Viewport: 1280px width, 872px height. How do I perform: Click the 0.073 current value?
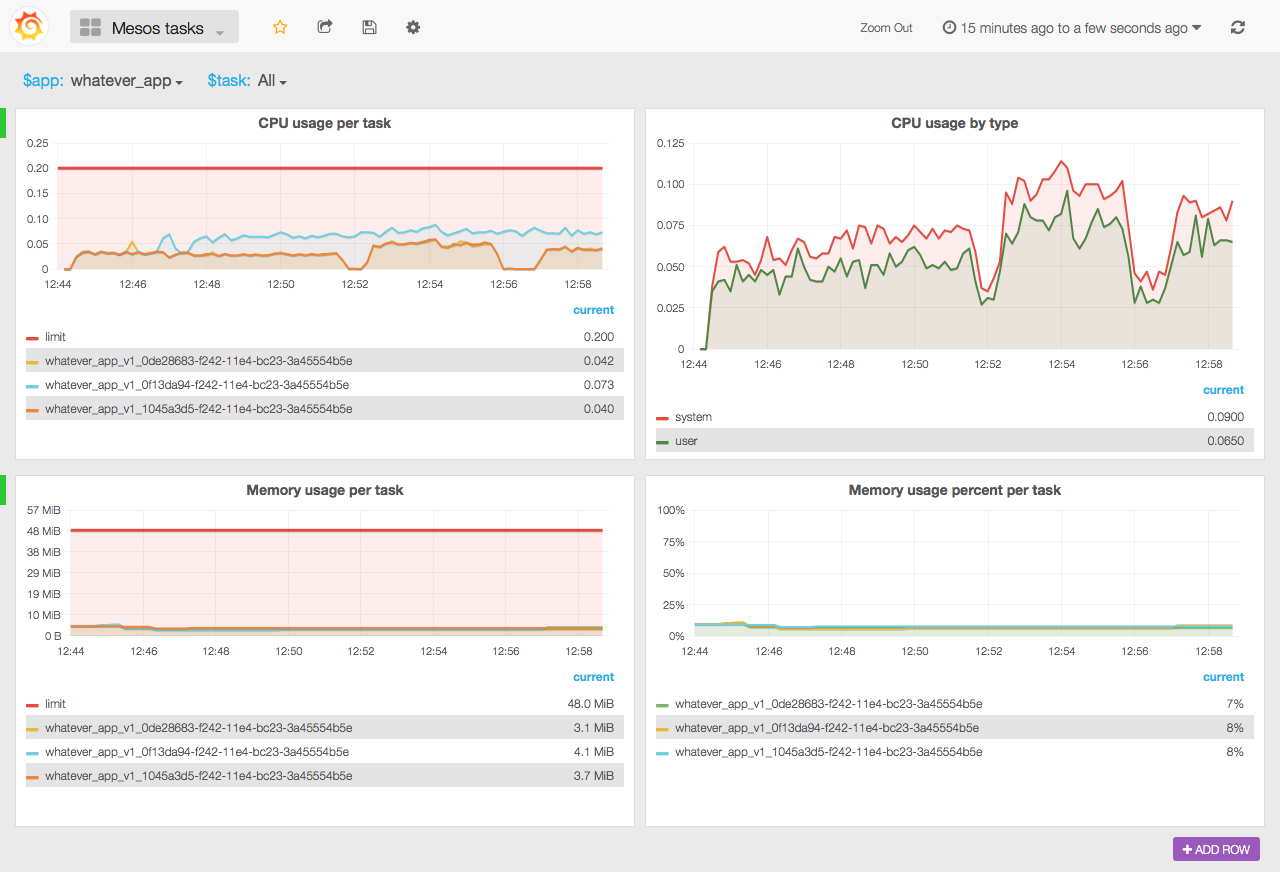[599, 385]
